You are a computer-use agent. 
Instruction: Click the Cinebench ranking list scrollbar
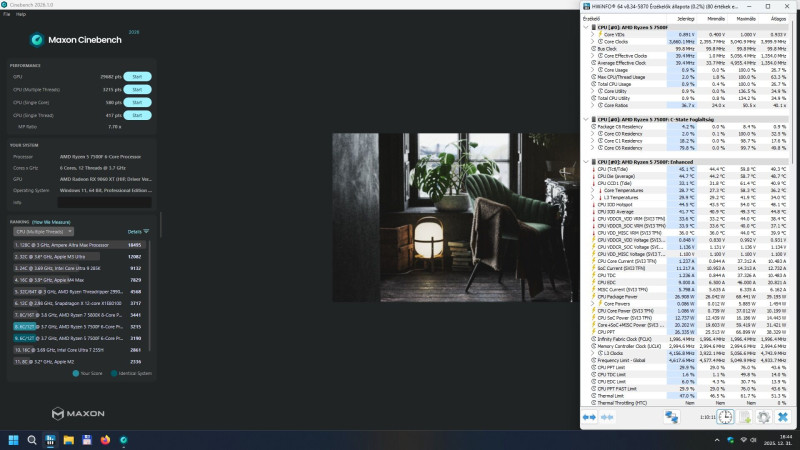(149, 296)
